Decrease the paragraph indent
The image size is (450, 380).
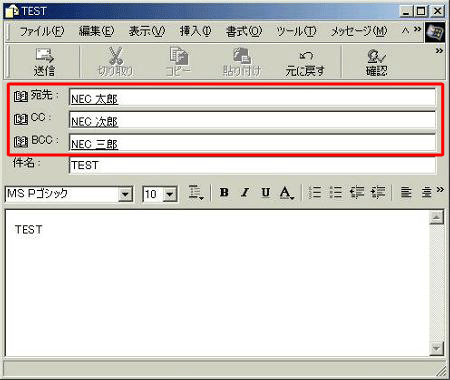click(357, 192)
